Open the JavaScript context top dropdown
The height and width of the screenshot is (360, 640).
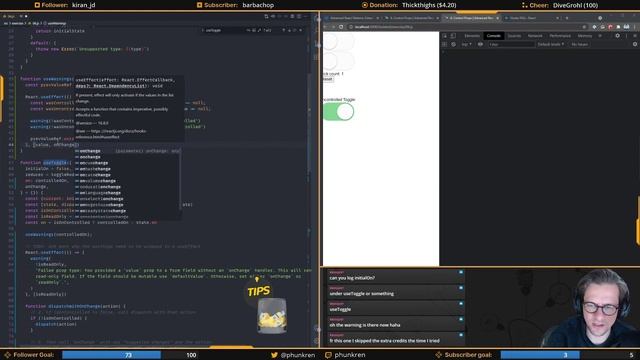pyautogui.click(x=467, y=44)
